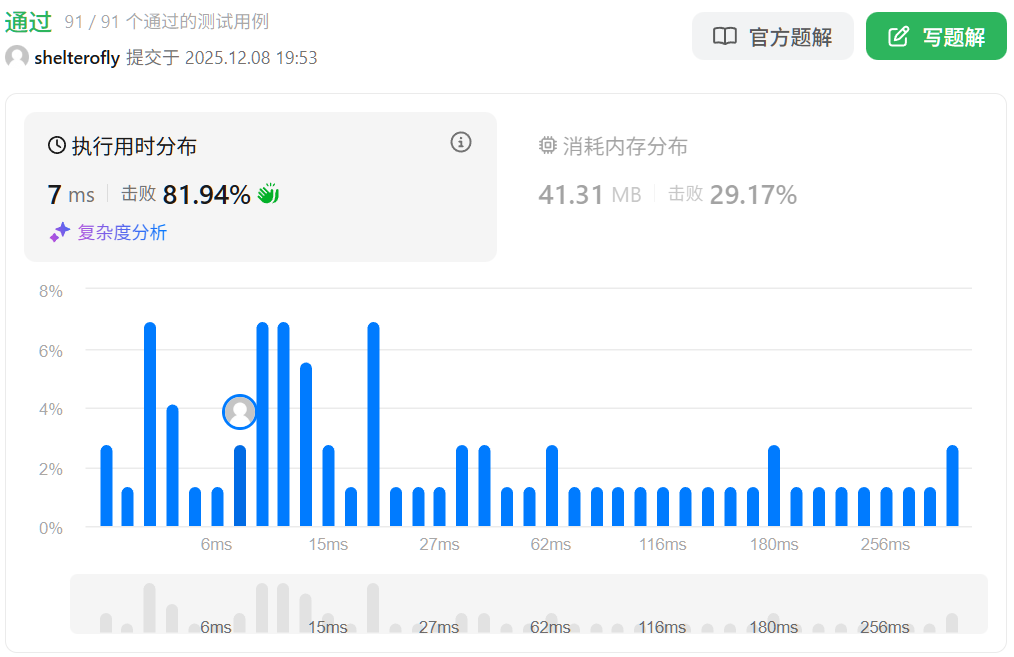This screenshot has height=657, width=1014.
Task: Click the user avatar marker on the chart
Action: (x=240, y=411)
